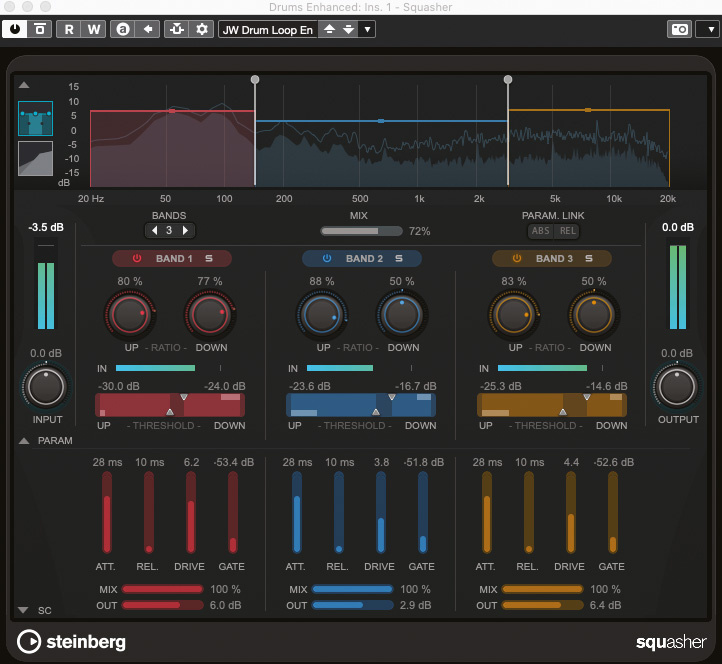Enable ABS parameter link
Viewport: 722px width, 664px height.
pos(541,231)
